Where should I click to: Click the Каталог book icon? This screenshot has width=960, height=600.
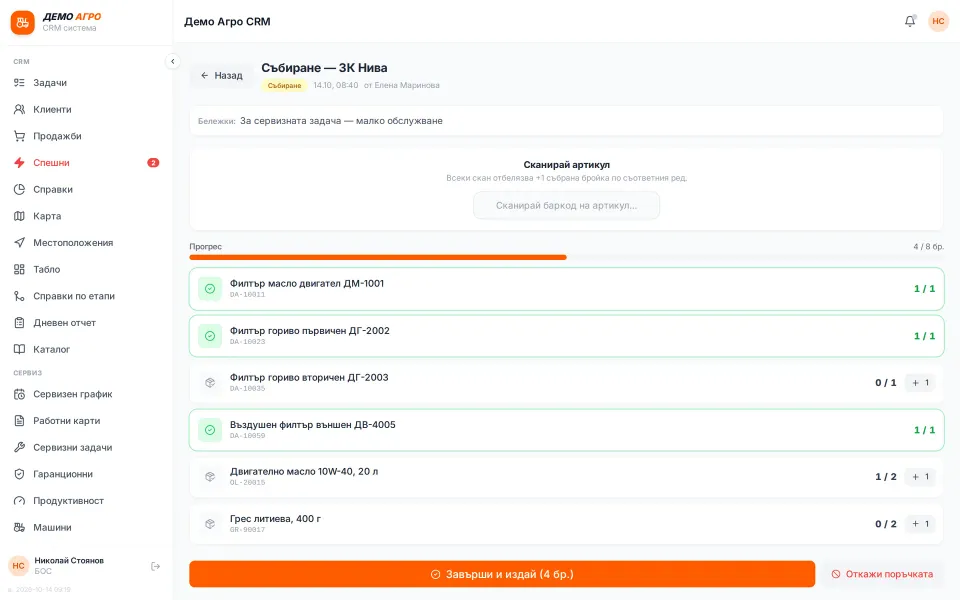tap(20, 349)
